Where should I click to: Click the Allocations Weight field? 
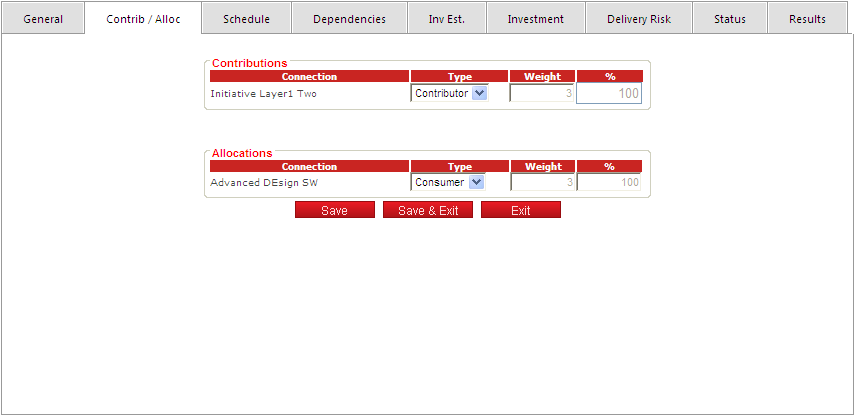point(542,182)
